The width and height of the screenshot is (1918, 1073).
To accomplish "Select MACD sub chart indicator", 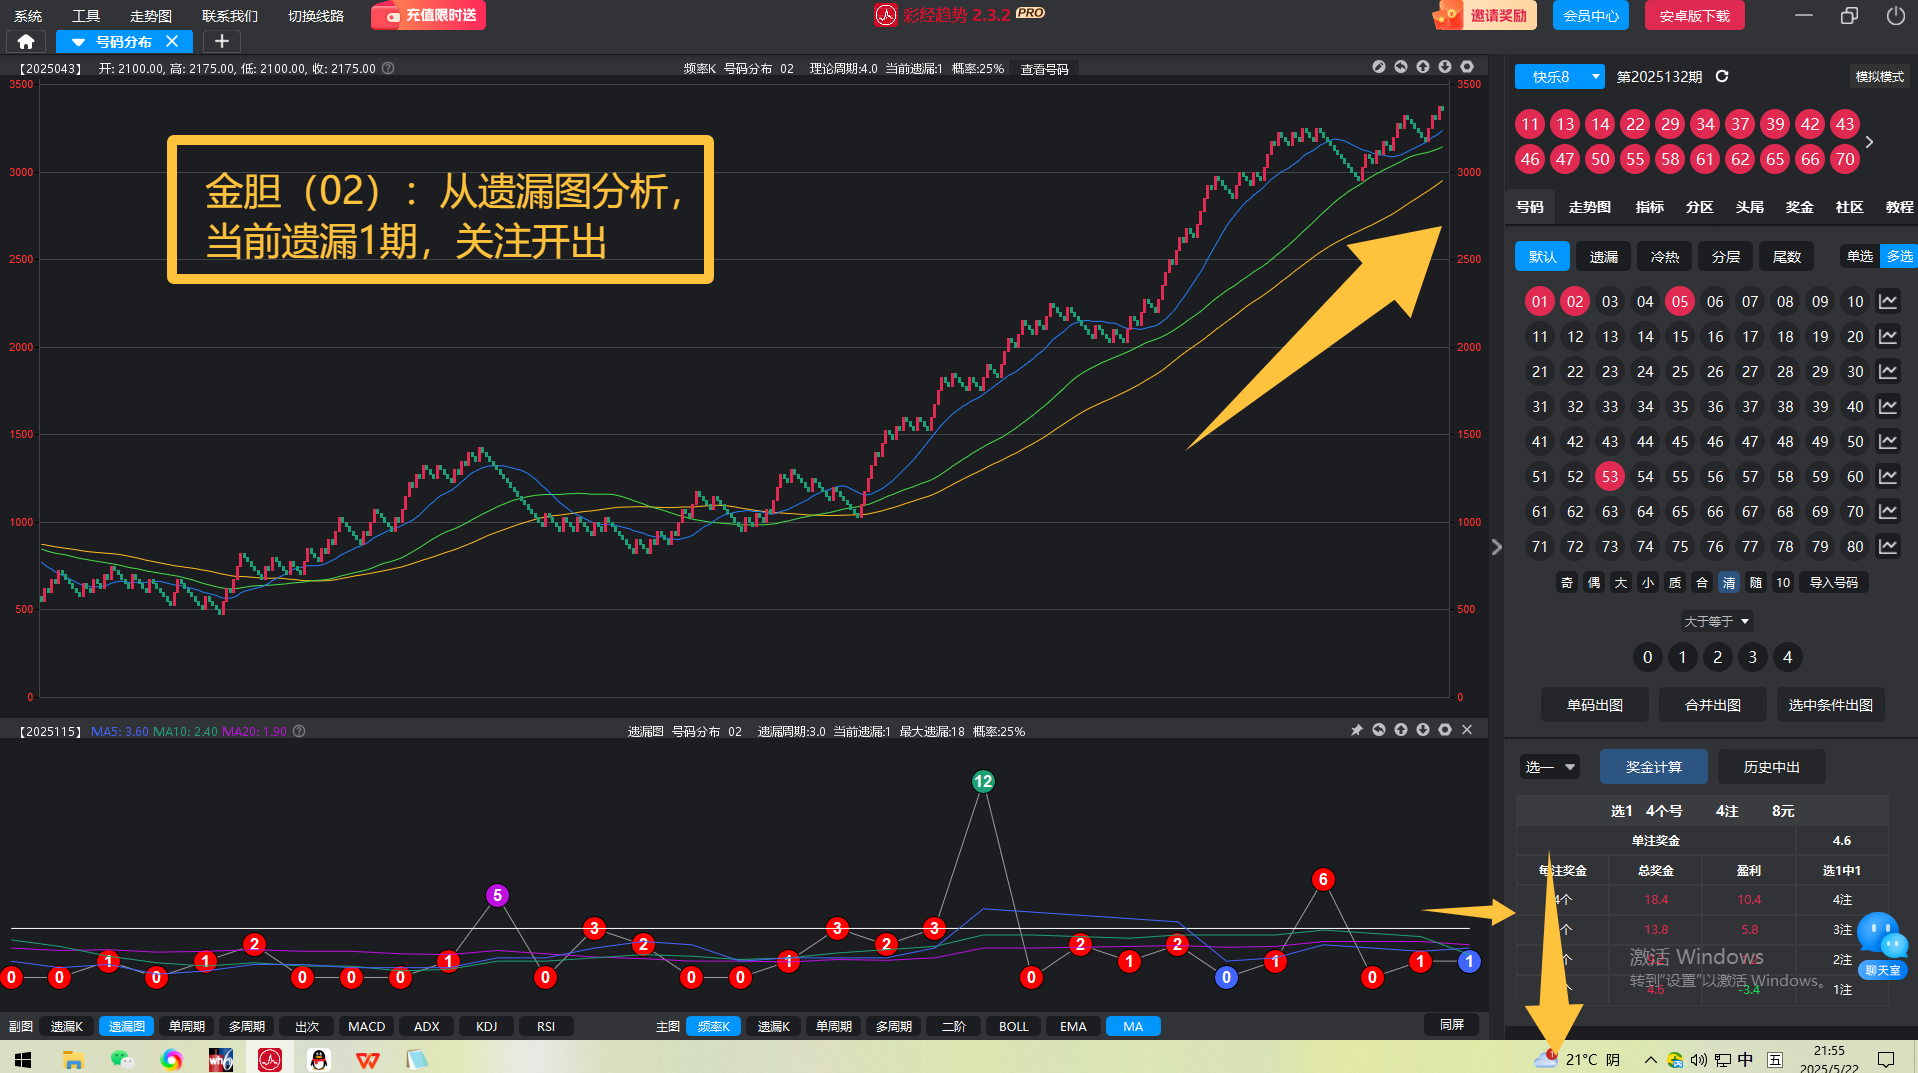I will [367, 1026].
